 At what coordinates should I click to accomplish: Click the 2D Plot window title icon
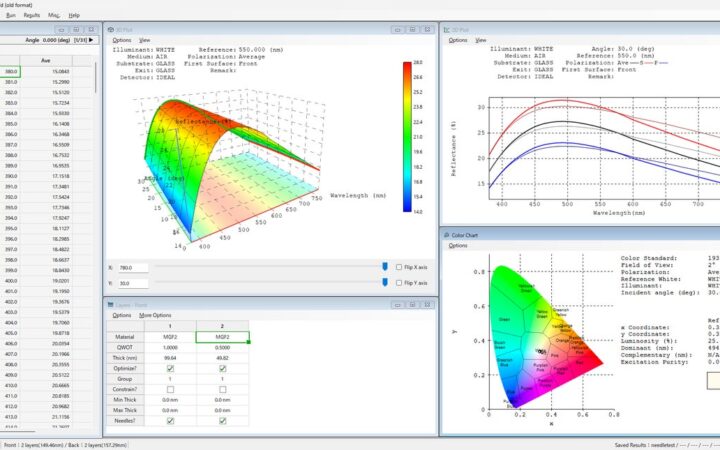(x=446, y=30)
